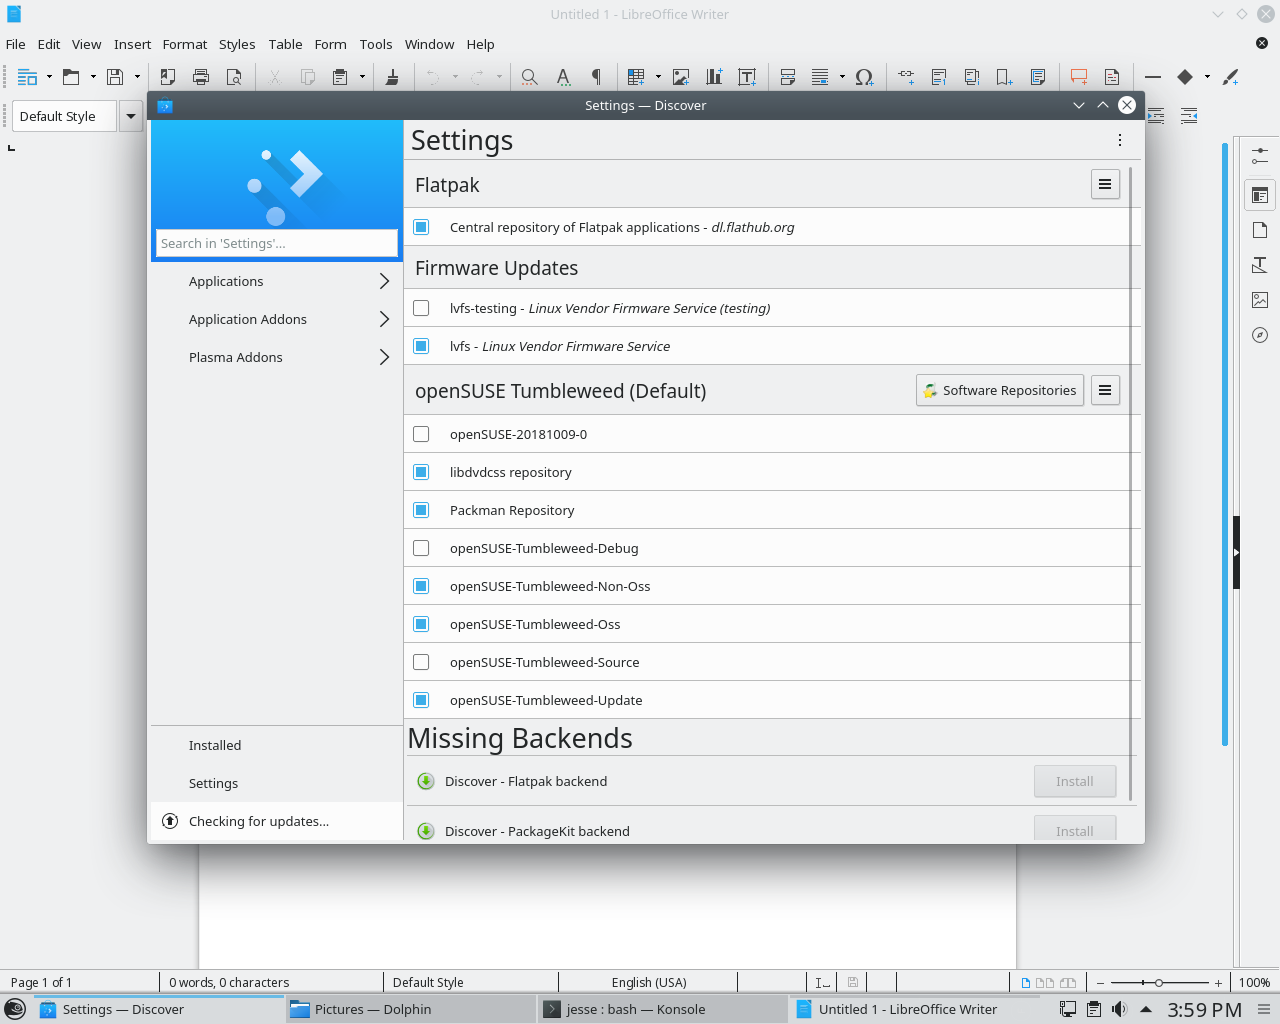Open sidebar Properties sliders icon
Viewport: 1280px width, 1024px height.
pos(1260,156)
